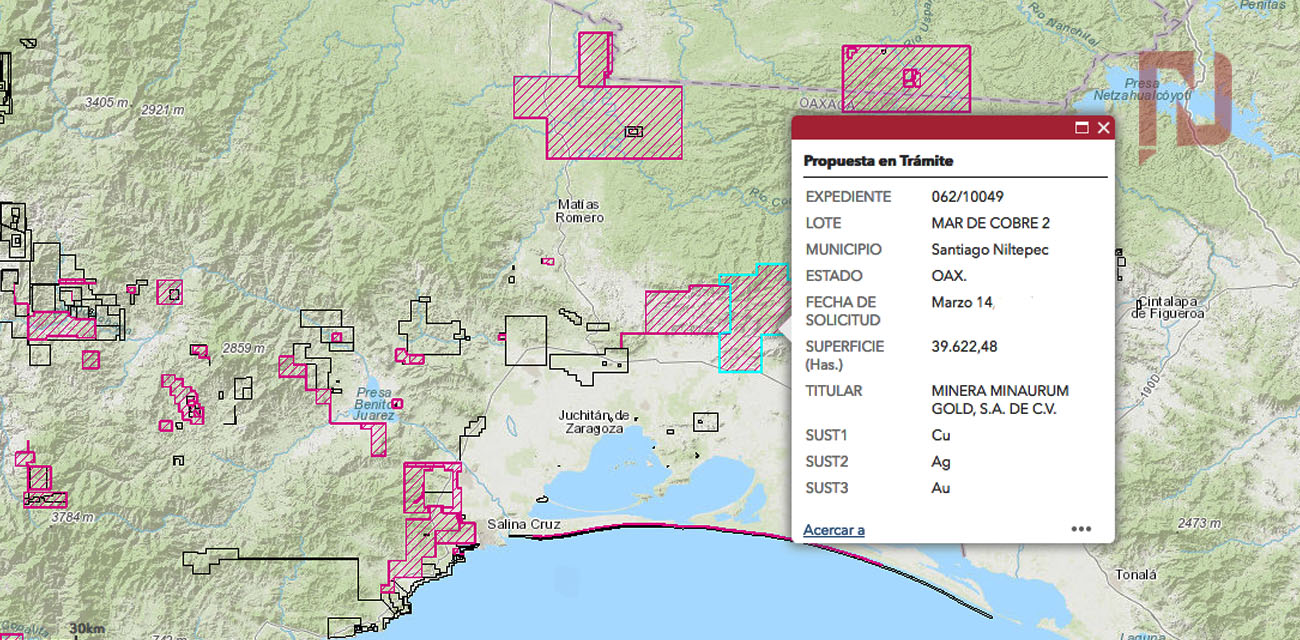
Task: Click the red logo watermark icon
Action: point(1185,100)
